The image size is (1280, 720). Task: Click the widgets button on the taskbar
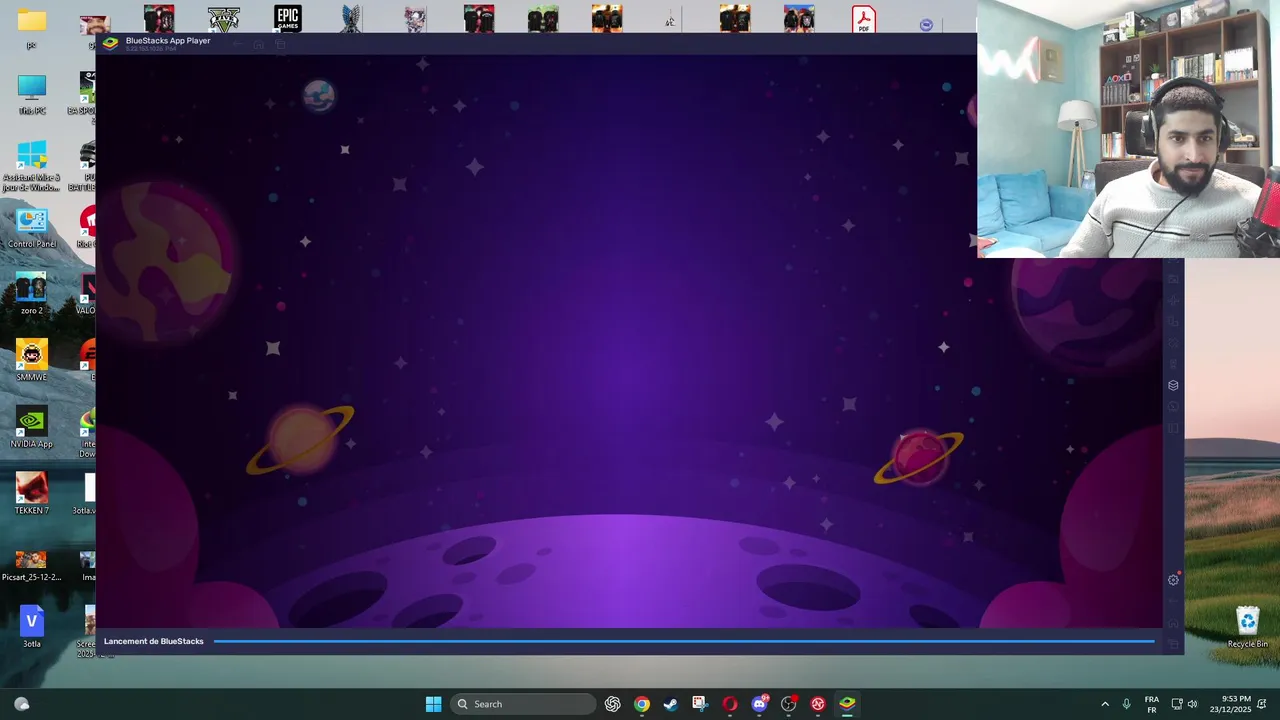tap(22, 704)
